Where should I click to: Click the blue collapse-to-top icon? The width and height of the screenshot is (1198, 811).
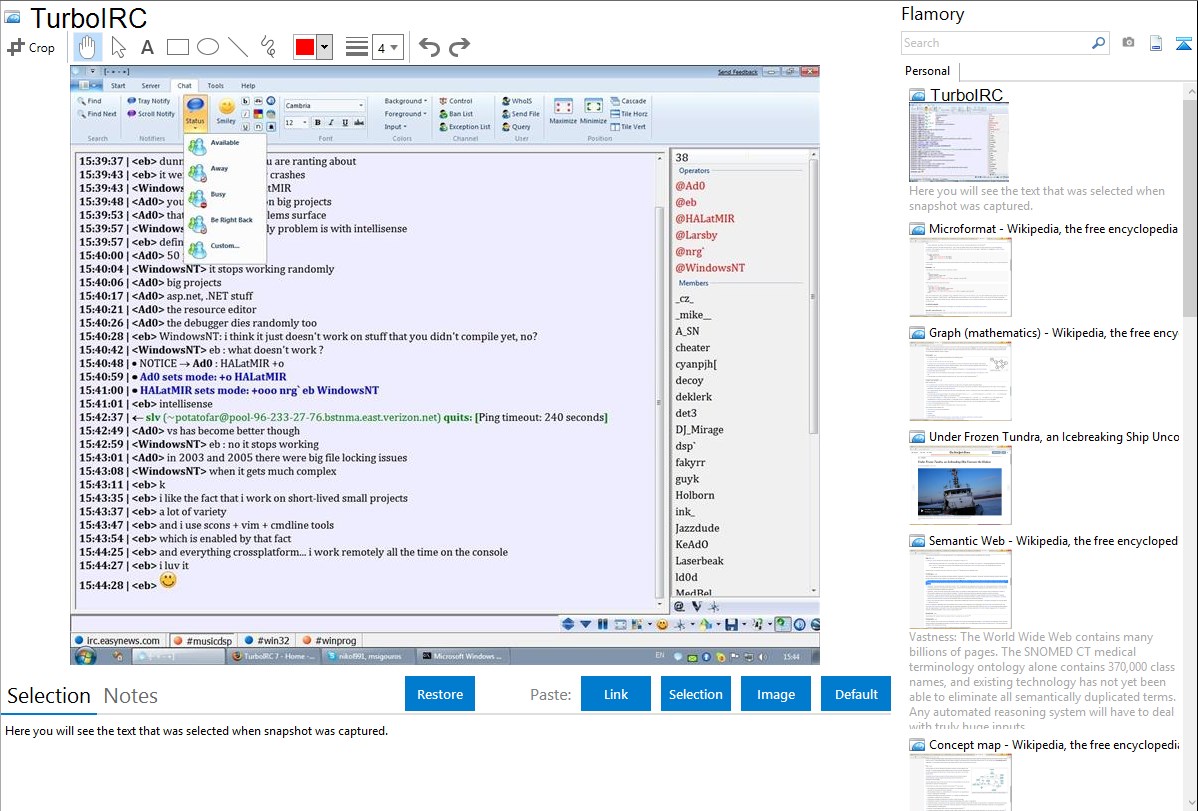(x=1183, y=43)
